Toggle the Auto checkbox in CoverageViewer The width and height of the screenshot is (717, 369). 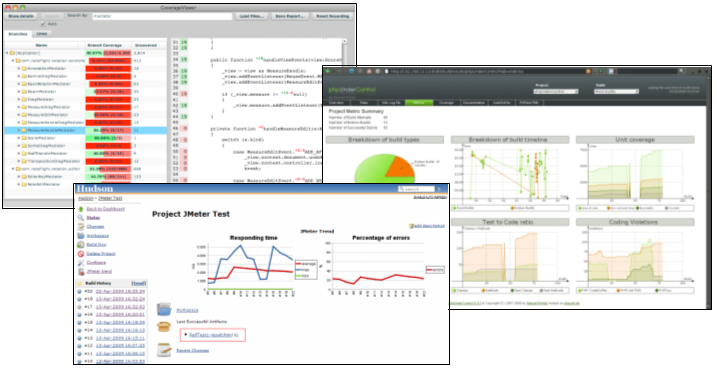pyautogui.click(x=43, y=24)
